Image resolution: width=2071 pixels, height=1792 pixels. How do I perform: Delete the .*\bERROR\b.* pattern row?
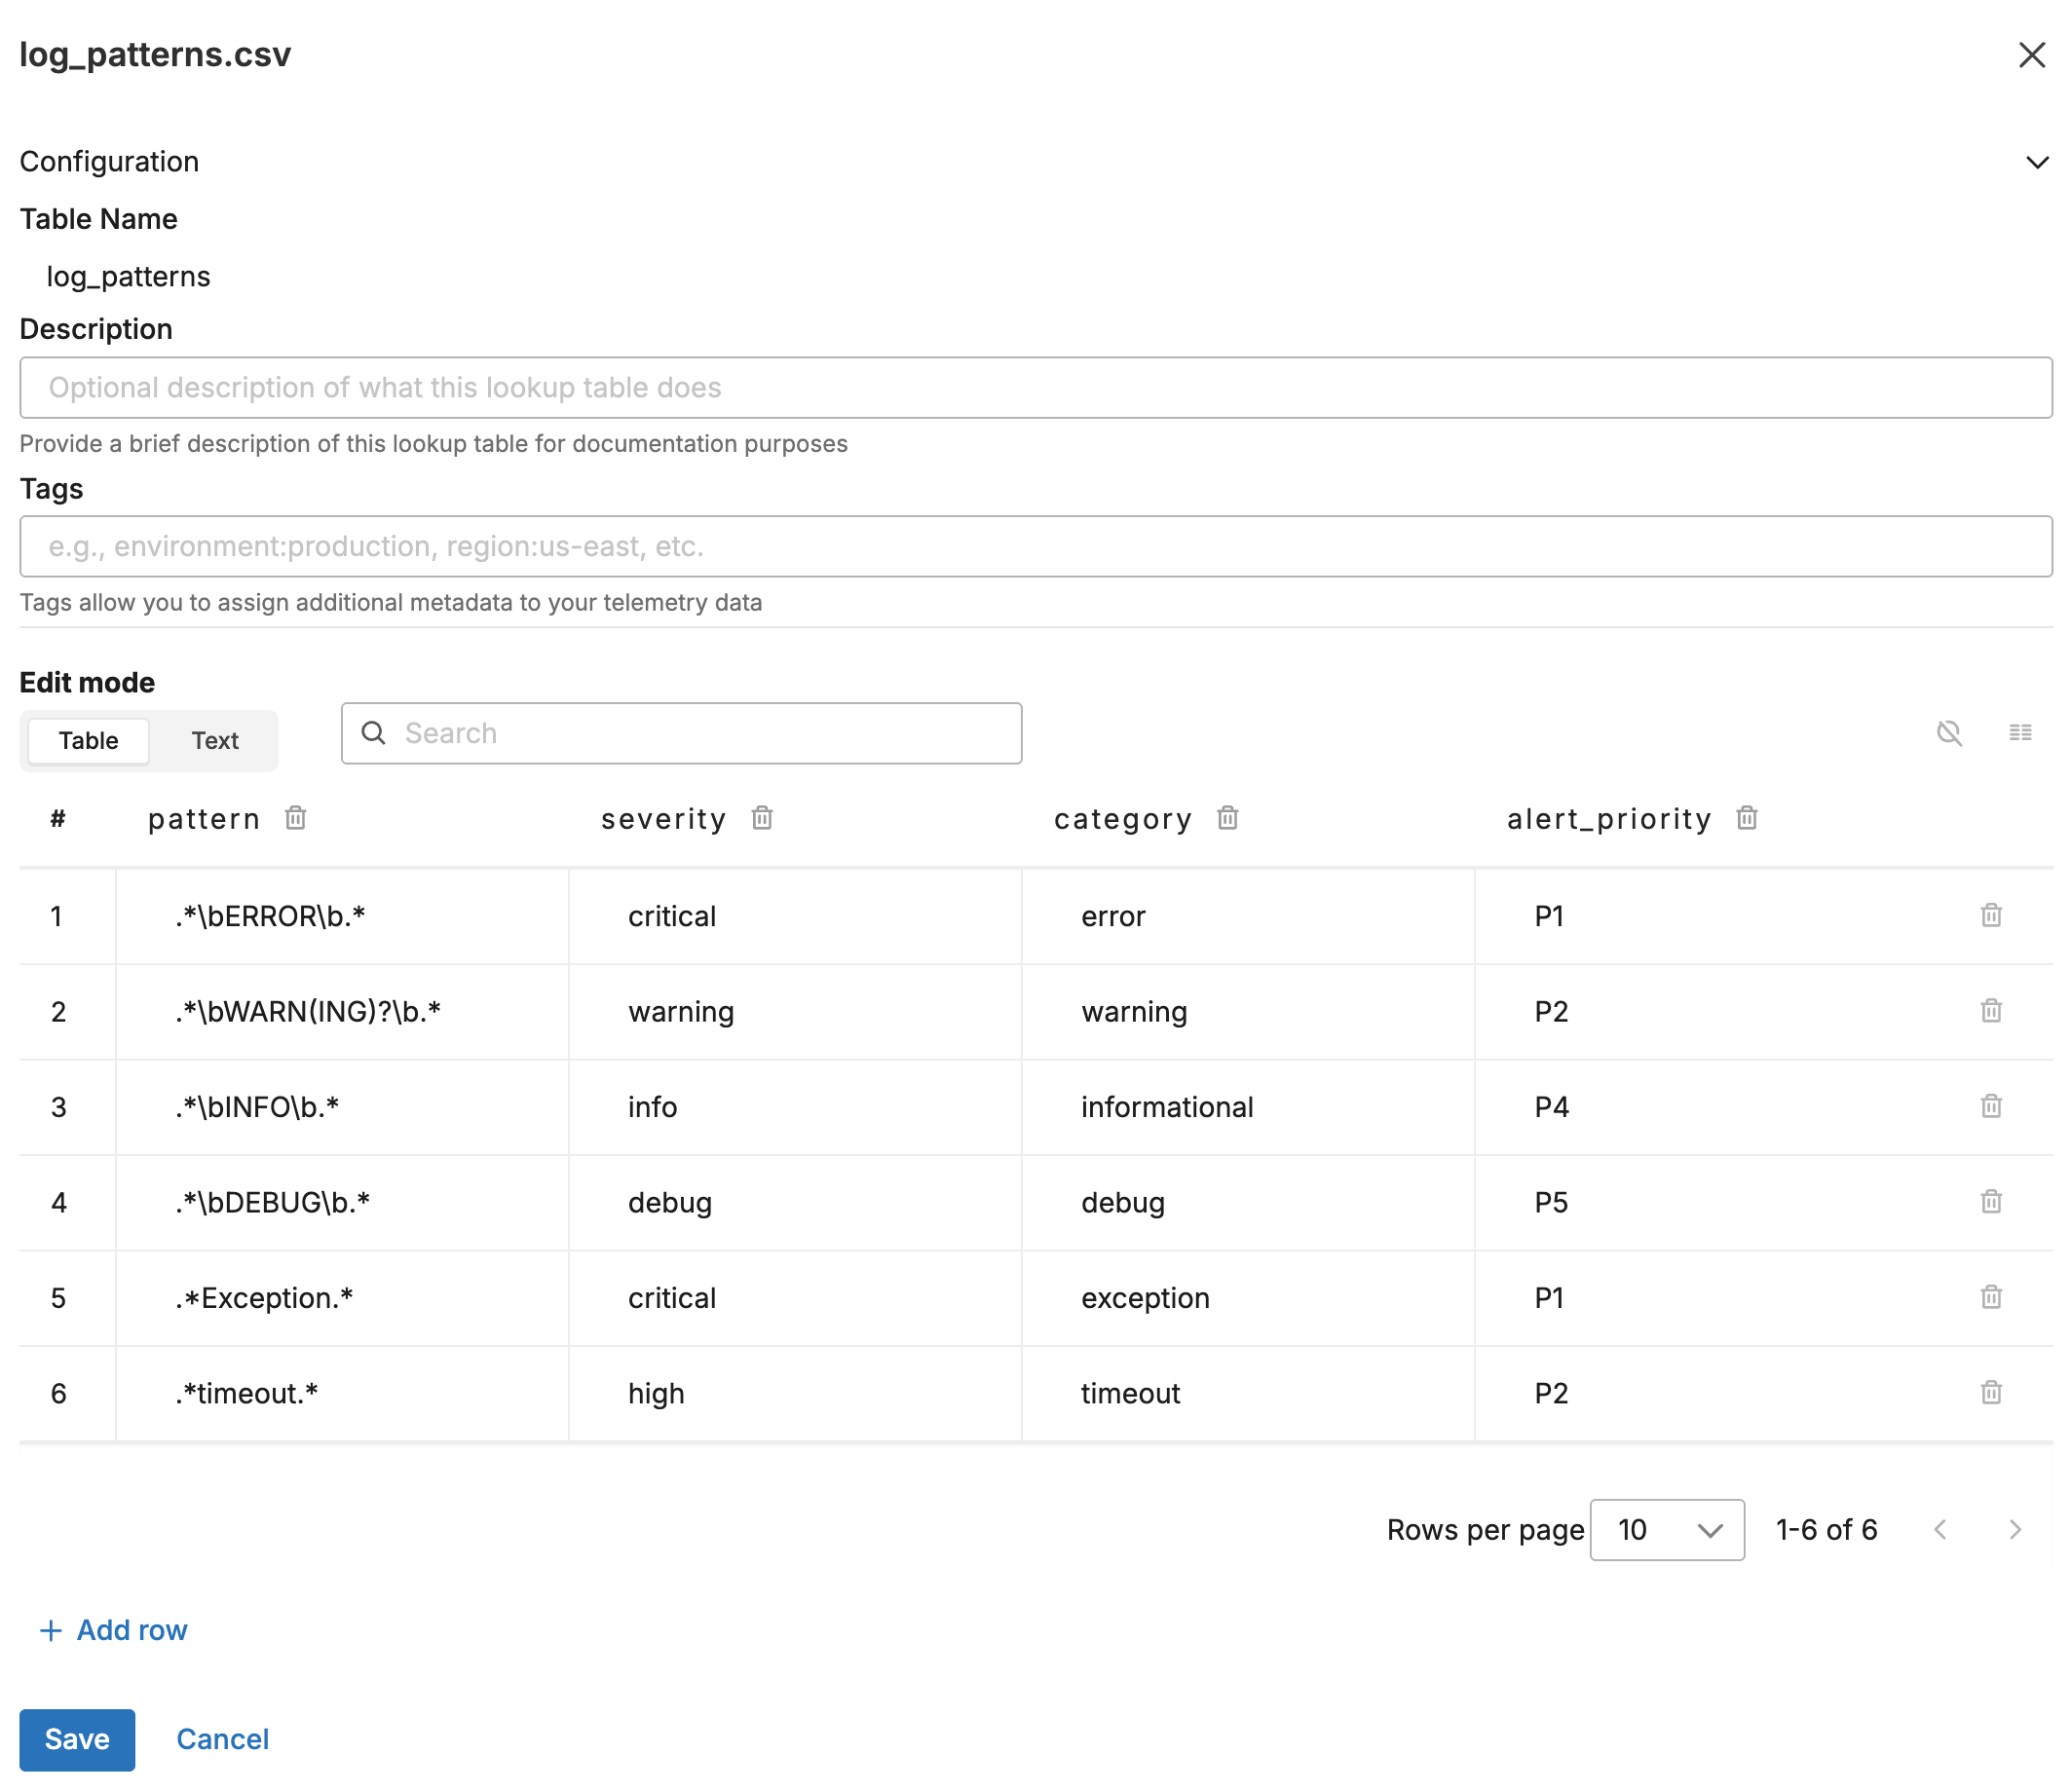[x=1990, y=915]
